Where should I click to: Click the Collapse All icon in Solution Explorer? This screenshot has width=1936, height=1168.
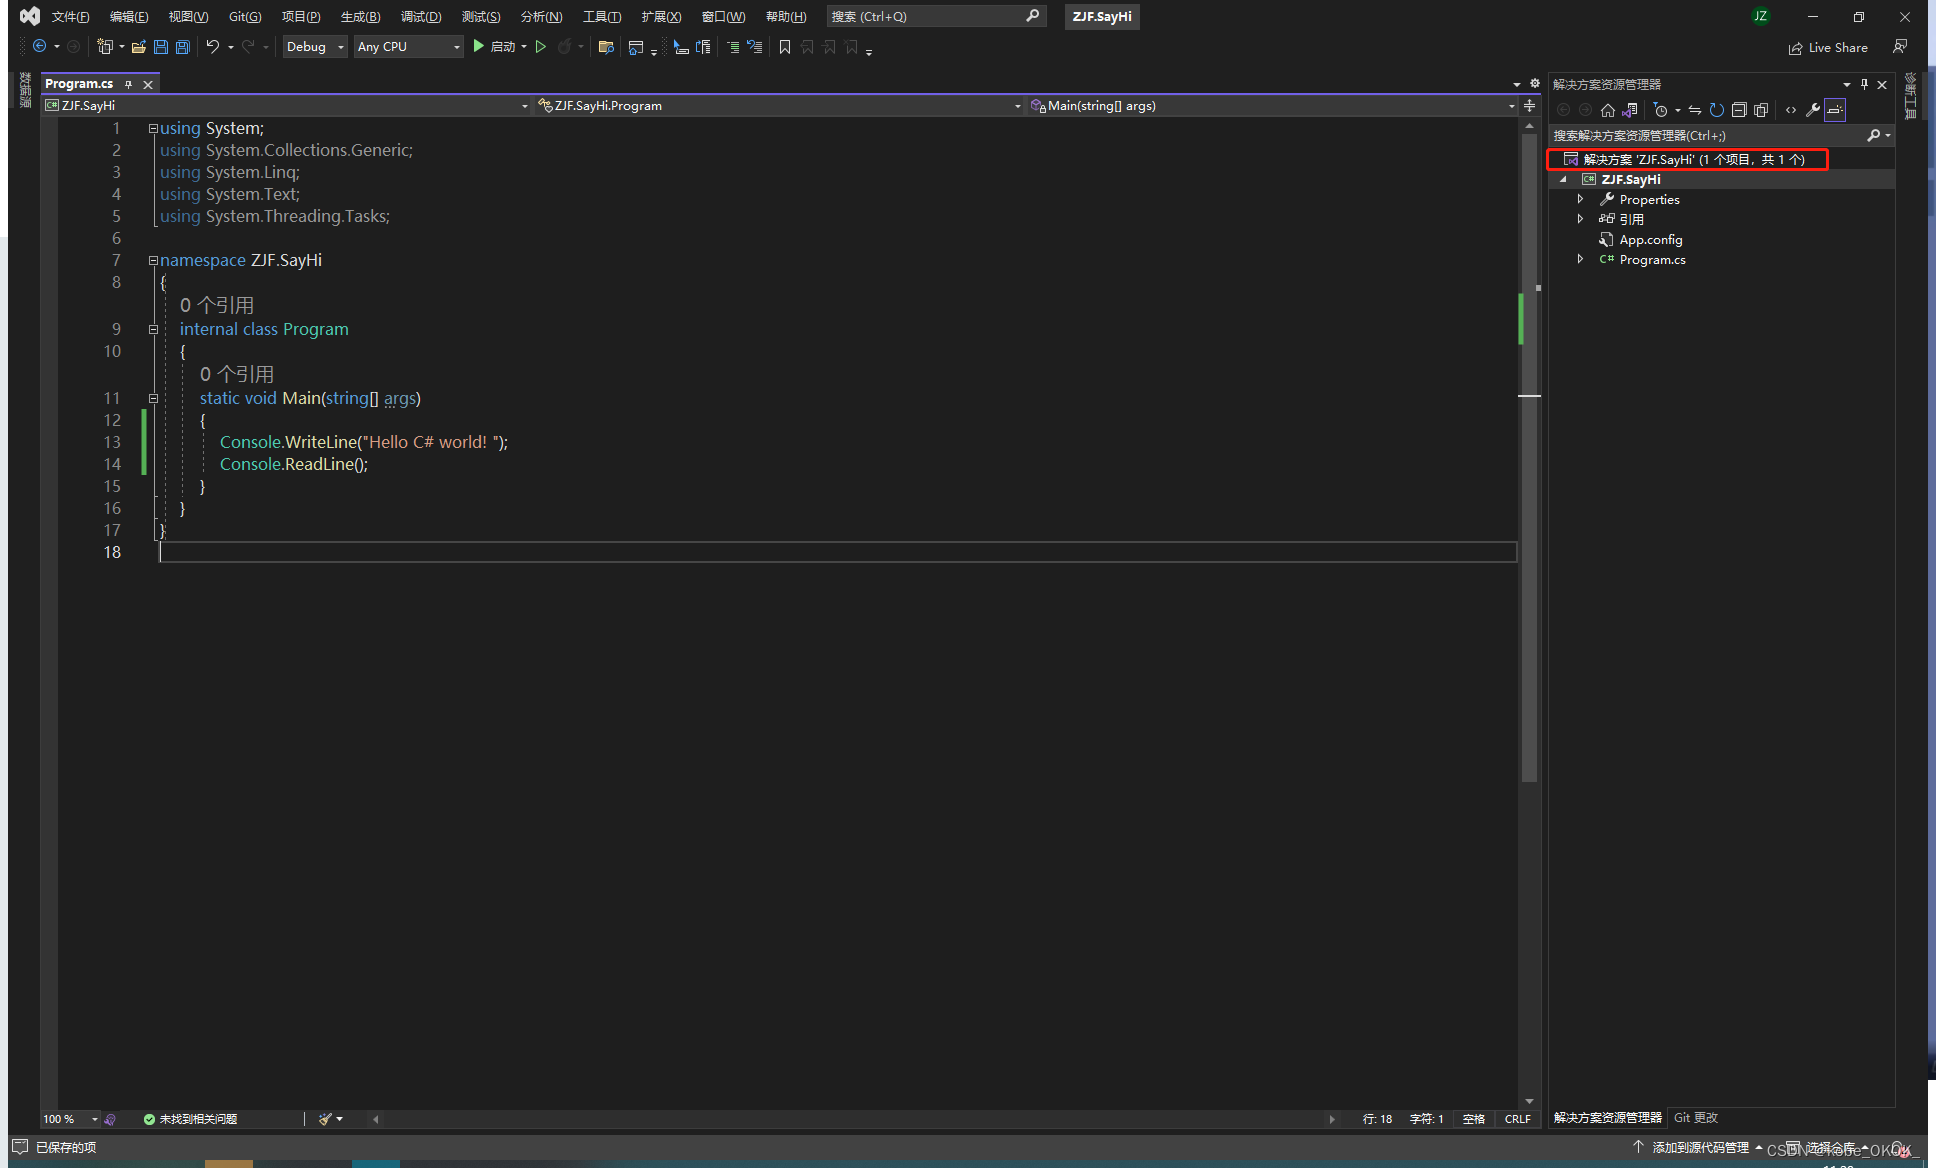pos(1739,110)
